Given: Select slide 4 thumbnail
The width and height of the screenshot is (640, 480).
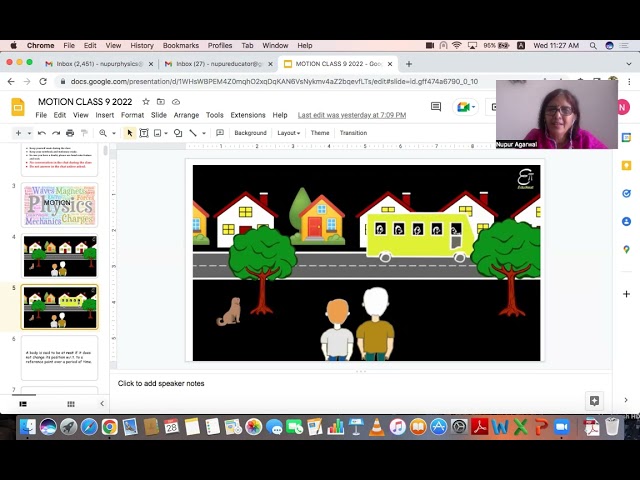Looking at the screenshot, I should 60,256.
